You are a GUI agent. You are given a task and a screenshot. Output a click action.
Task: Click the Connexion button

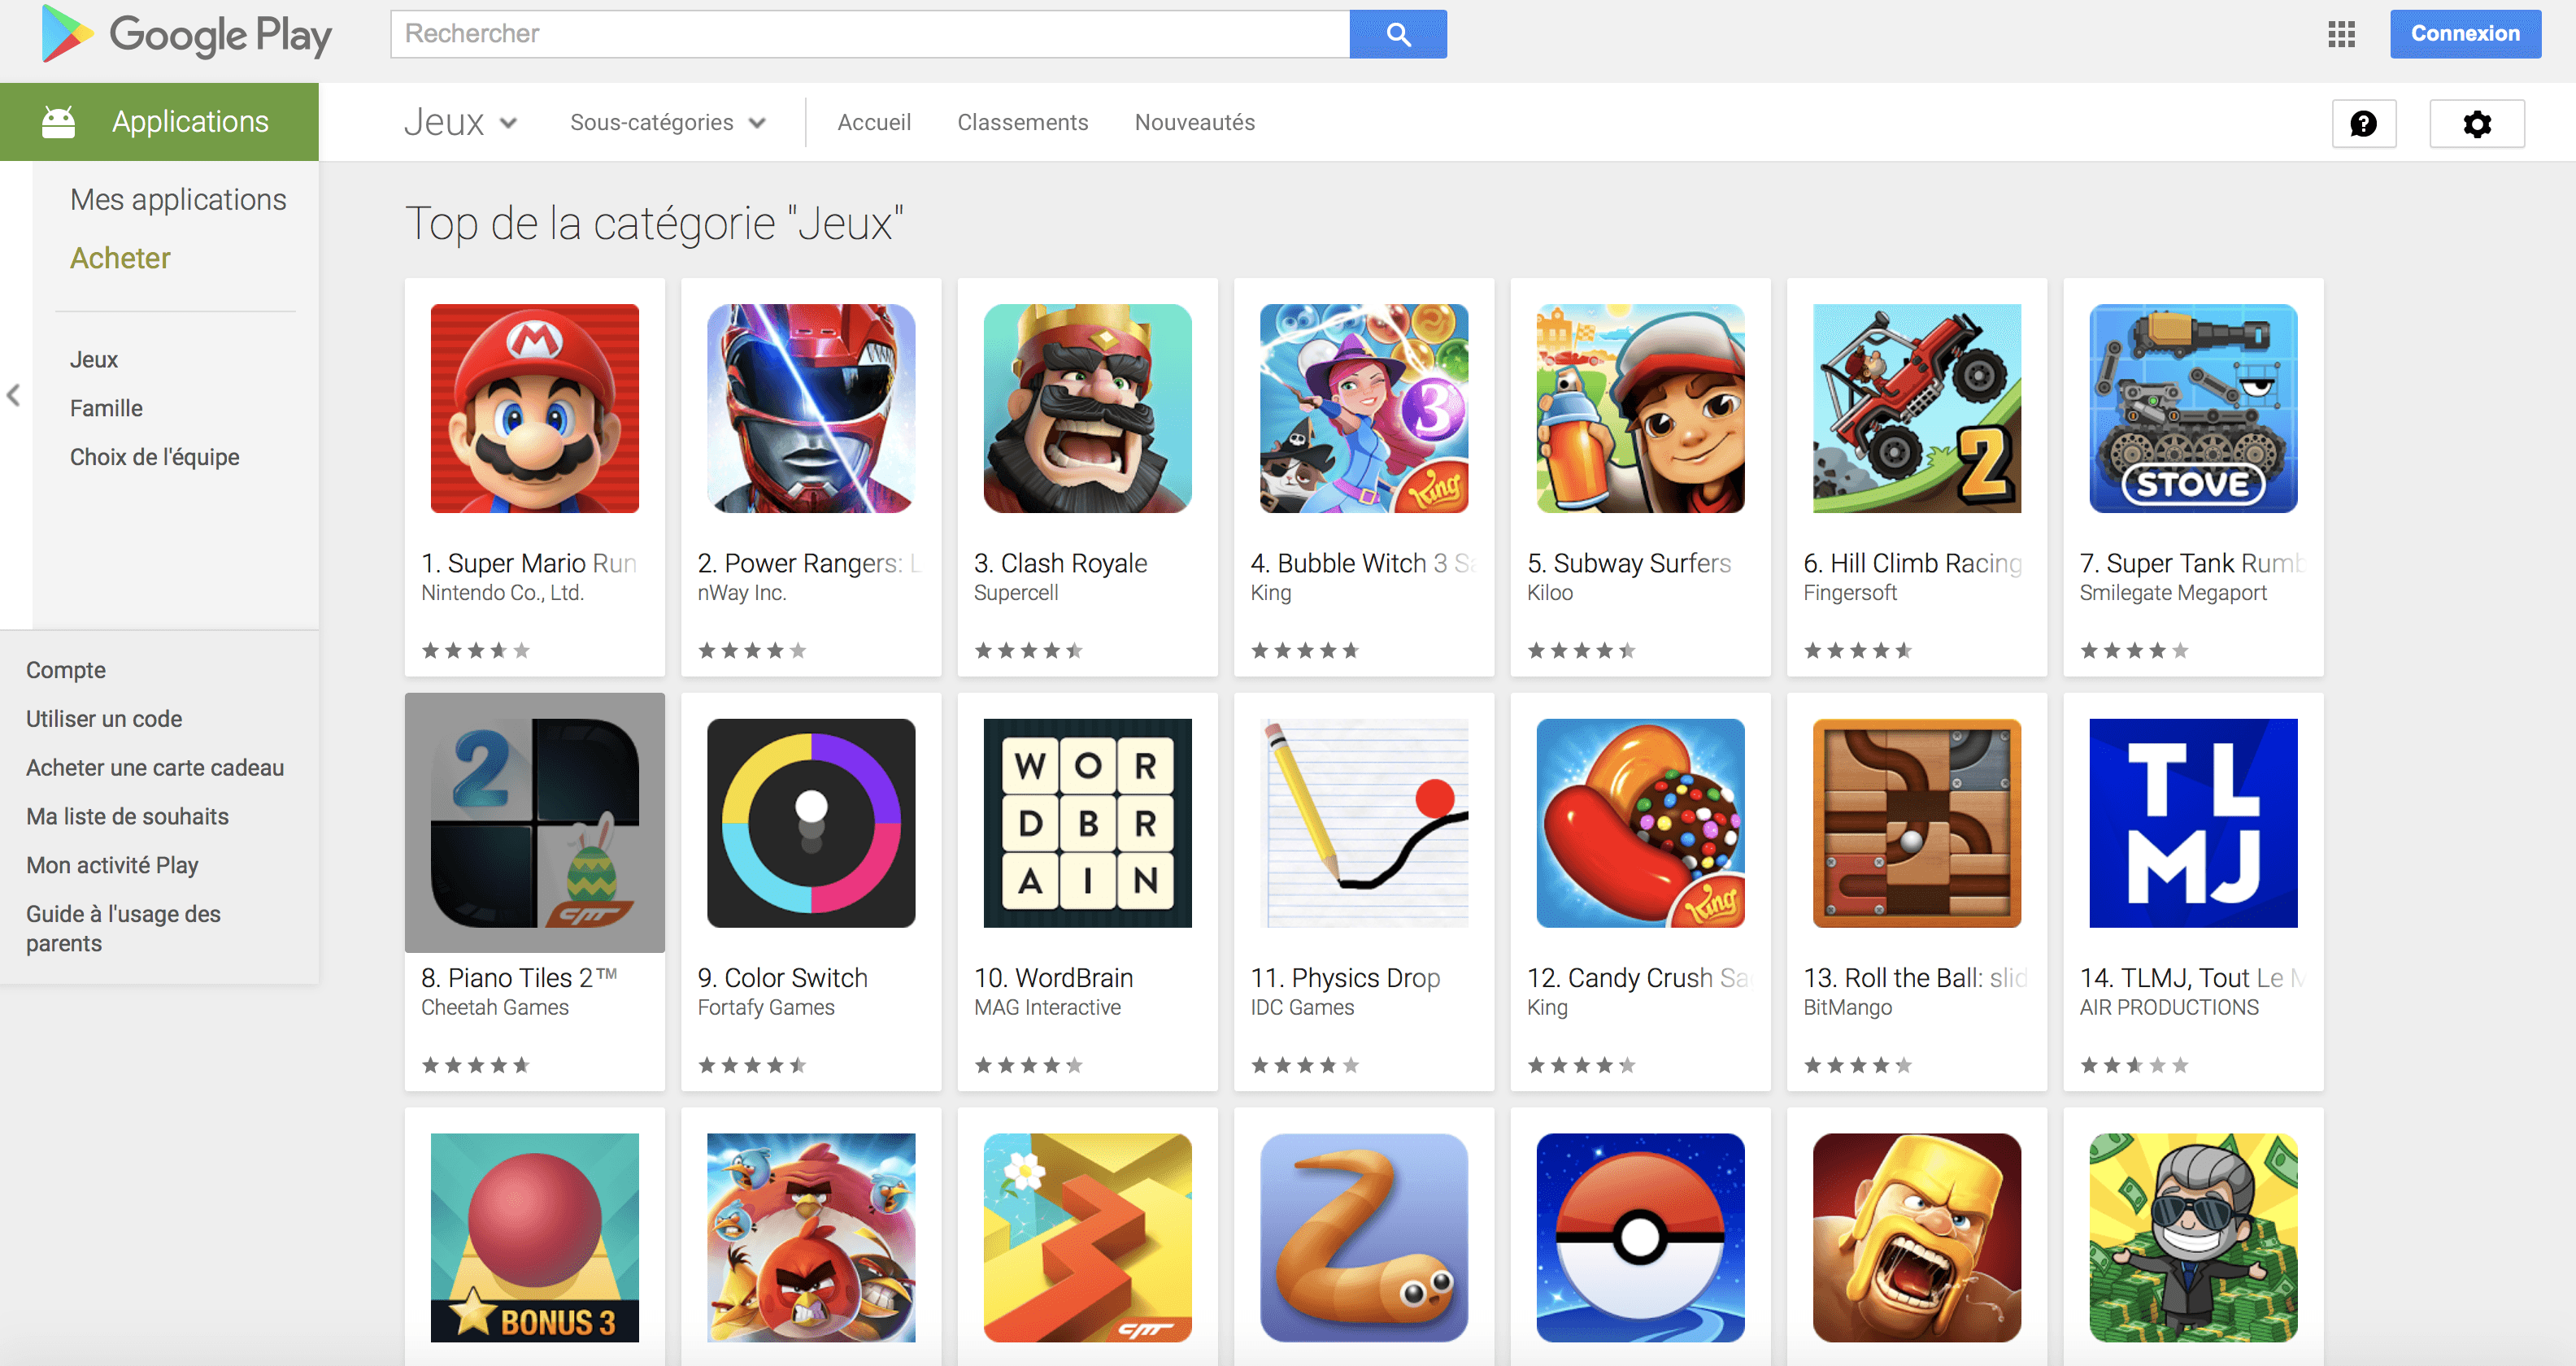[x=2465, y=34]
